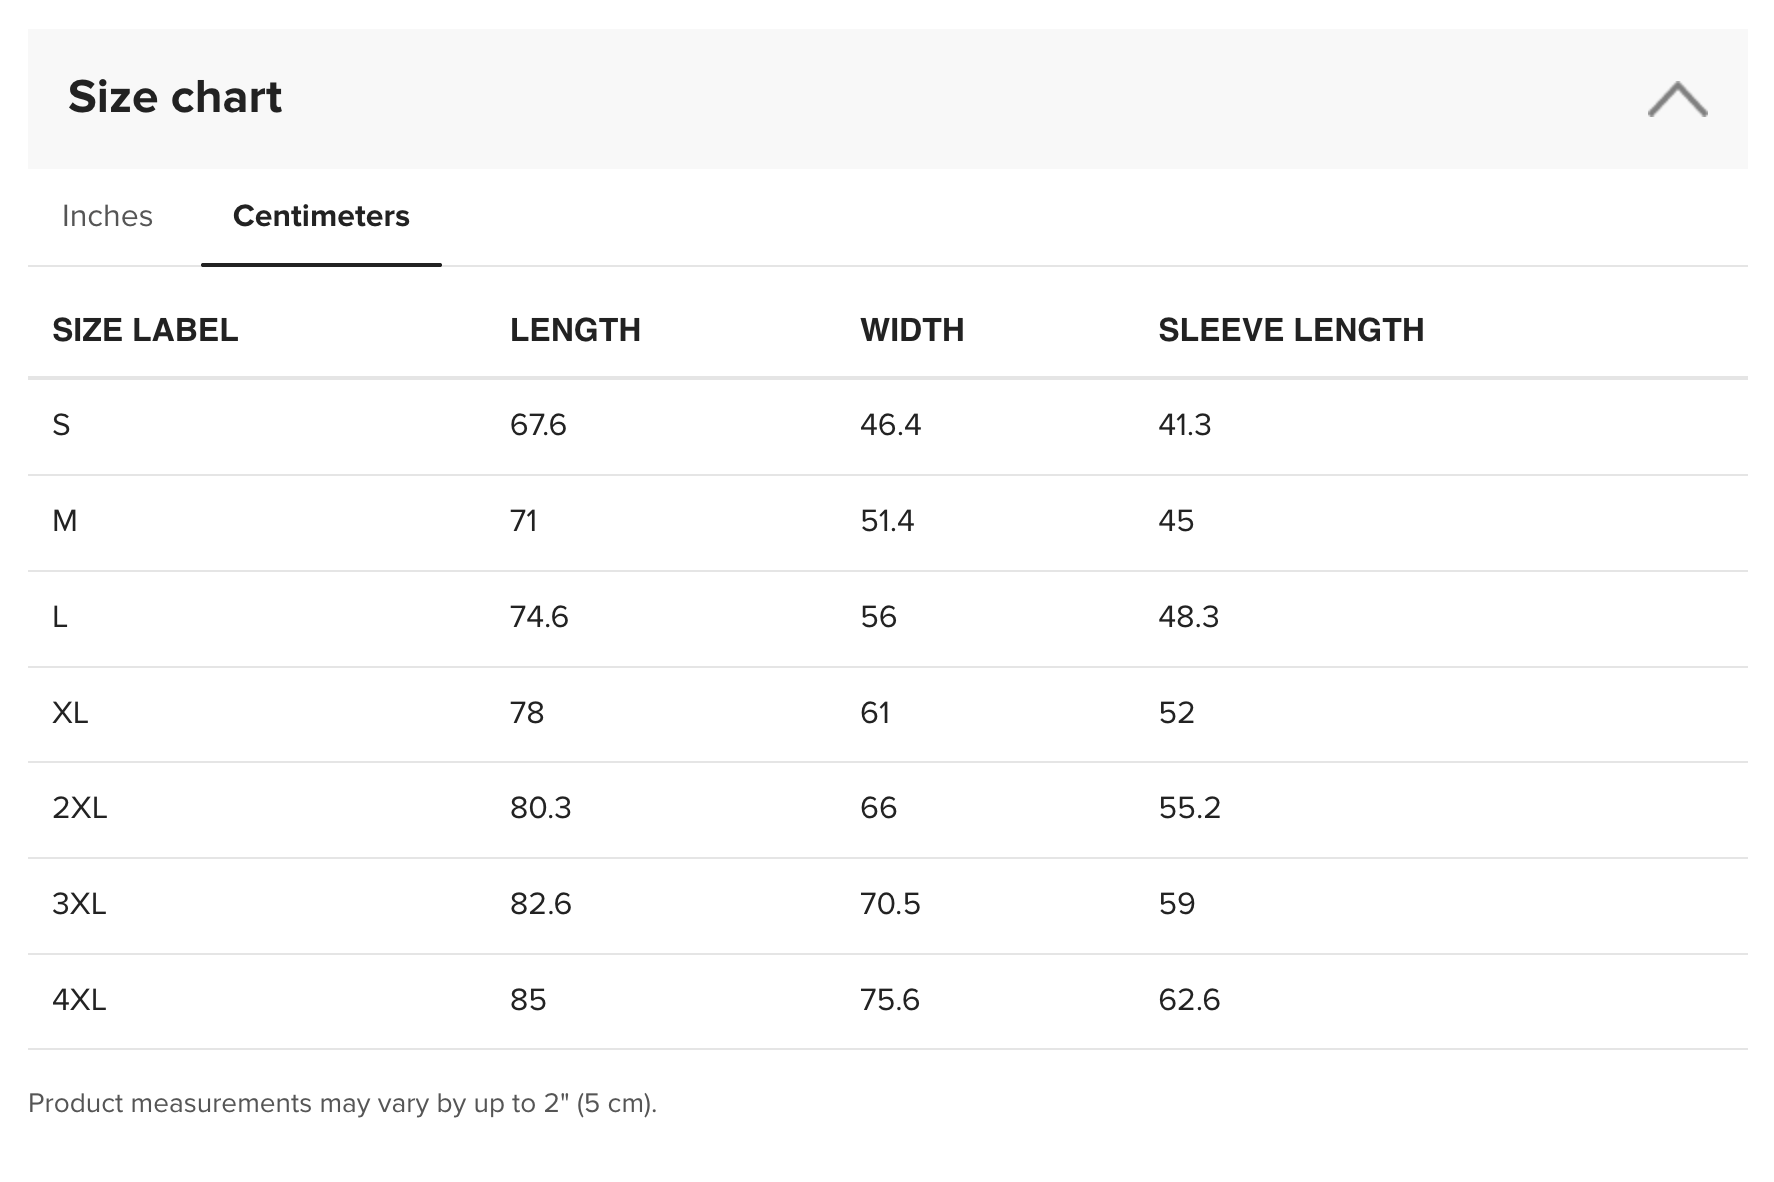
Task: Click the Size chart heading
Action: [175, 97]
